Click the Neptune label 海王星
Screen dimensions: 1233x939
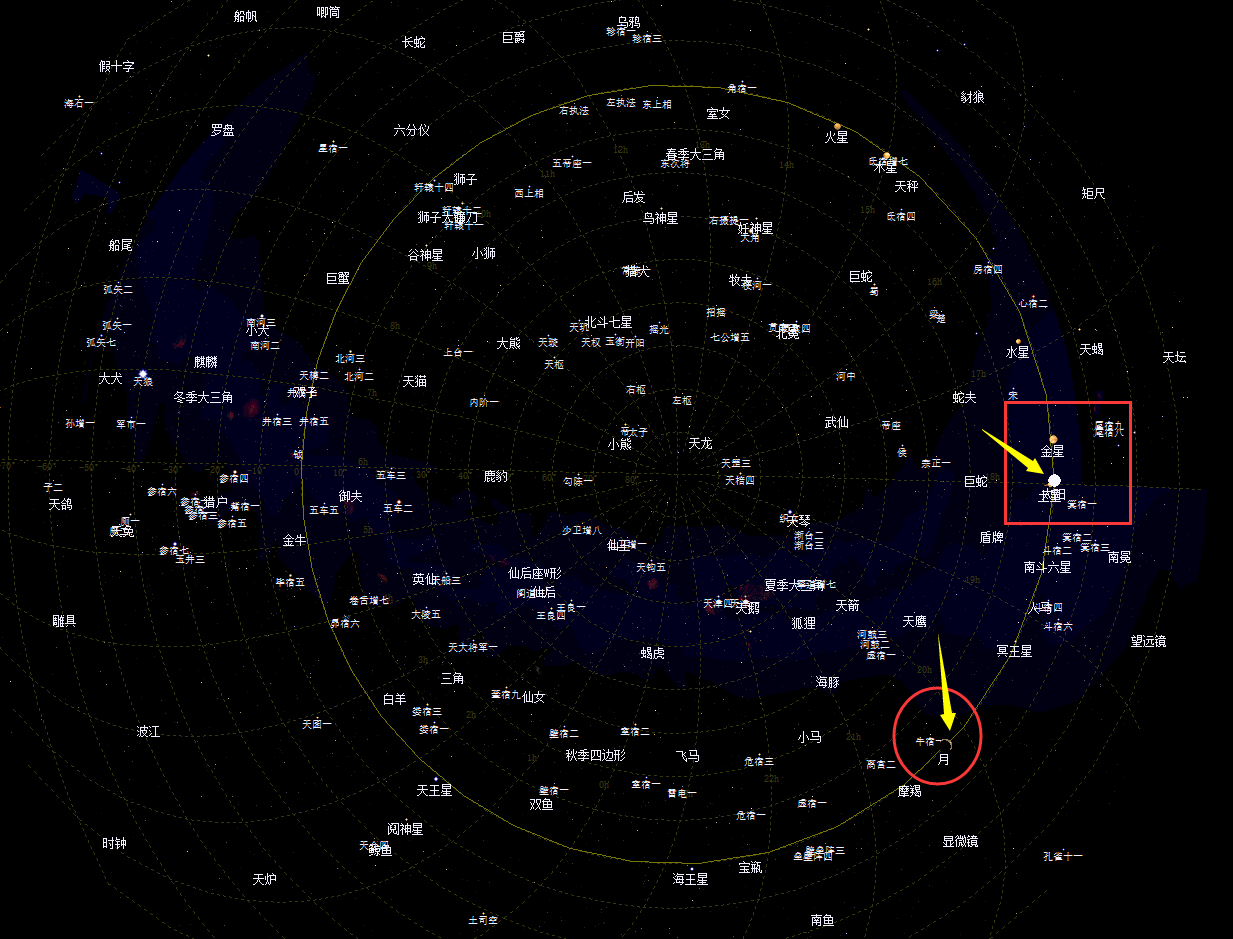690,879
